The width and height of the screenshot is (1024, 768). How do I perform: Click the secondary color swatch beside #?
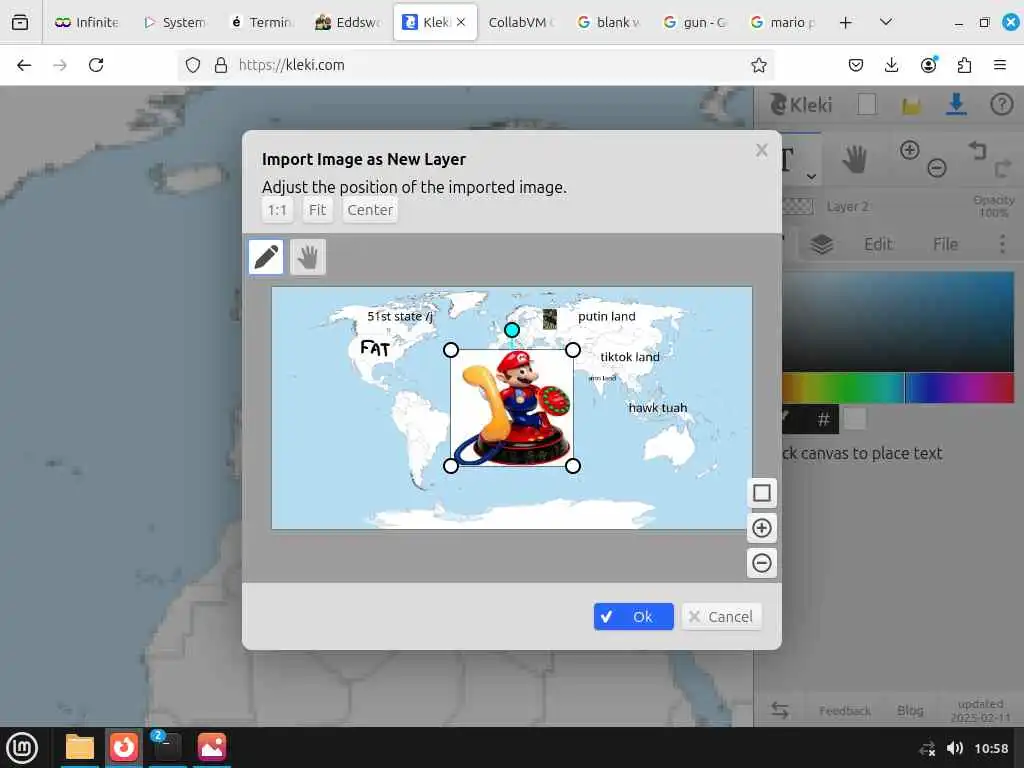855,419
